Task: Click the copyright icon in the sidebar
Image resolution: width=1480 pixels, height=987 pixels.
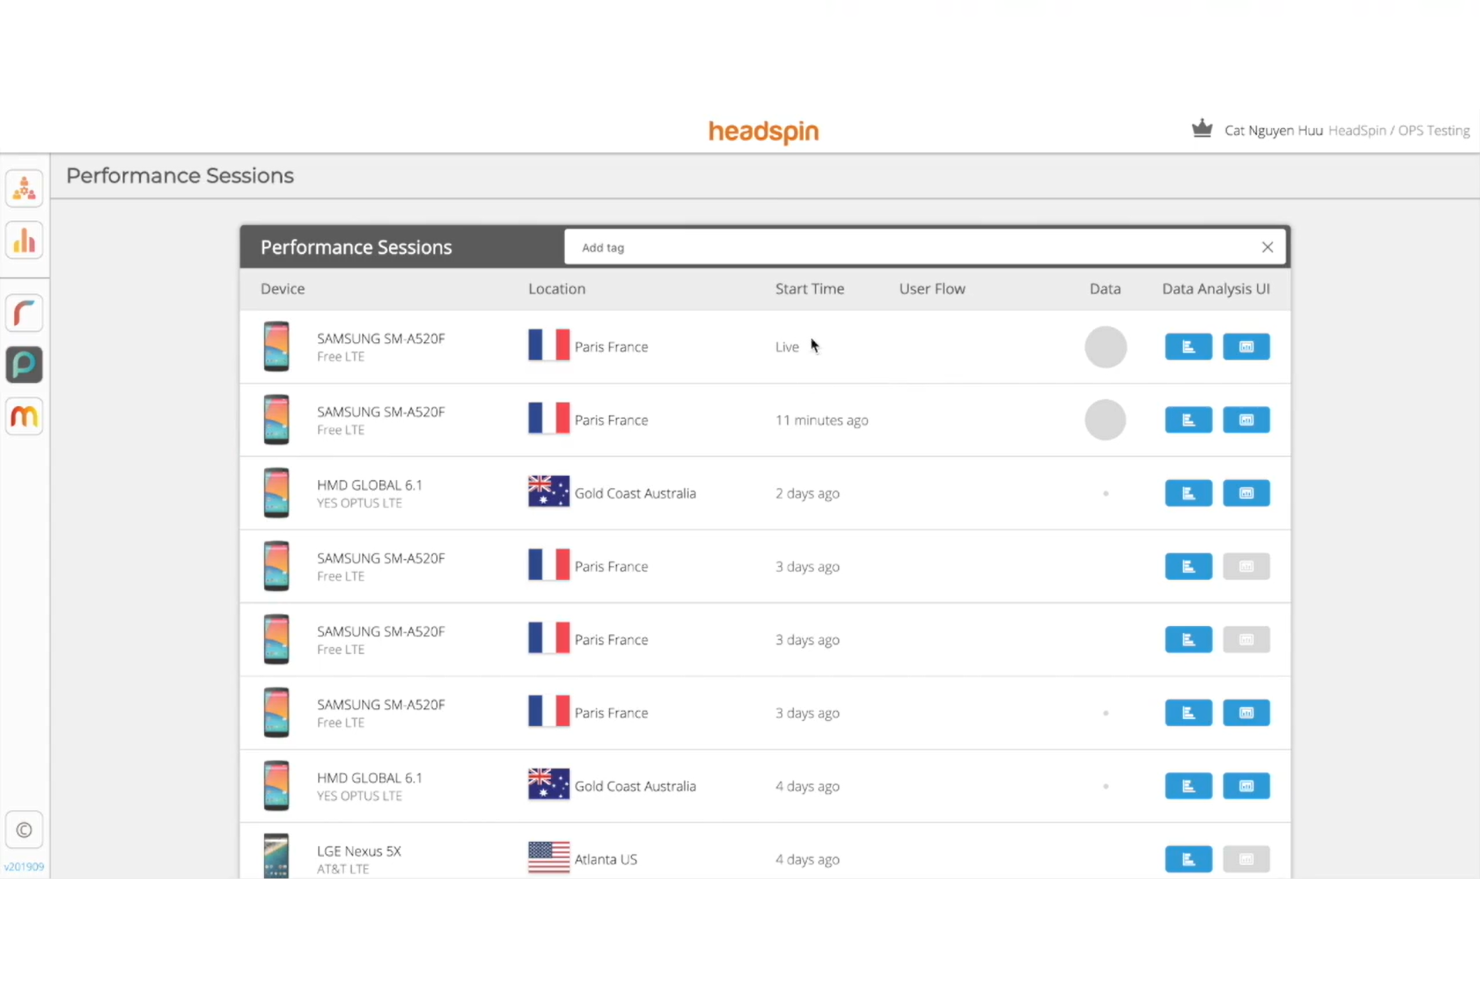Action: (24, 830)
